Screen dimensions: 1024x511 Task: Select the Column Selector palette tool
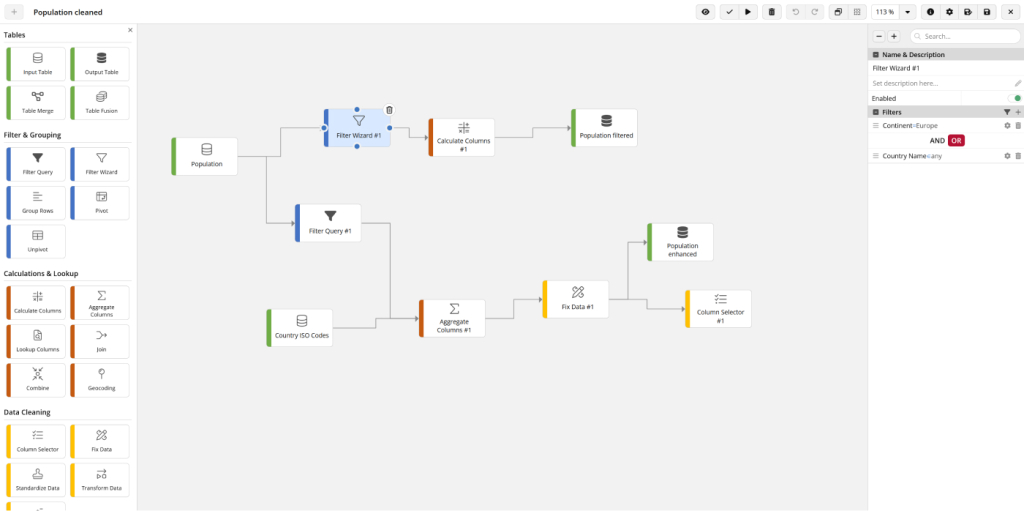(x=36, y=441)
